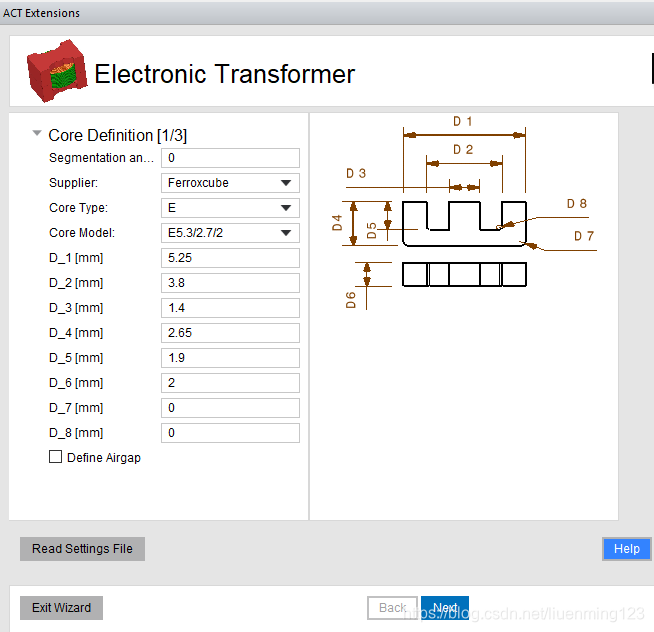The image size is (654, 632).
Task: Click the Read Settings File button
Action: (82, 549)
